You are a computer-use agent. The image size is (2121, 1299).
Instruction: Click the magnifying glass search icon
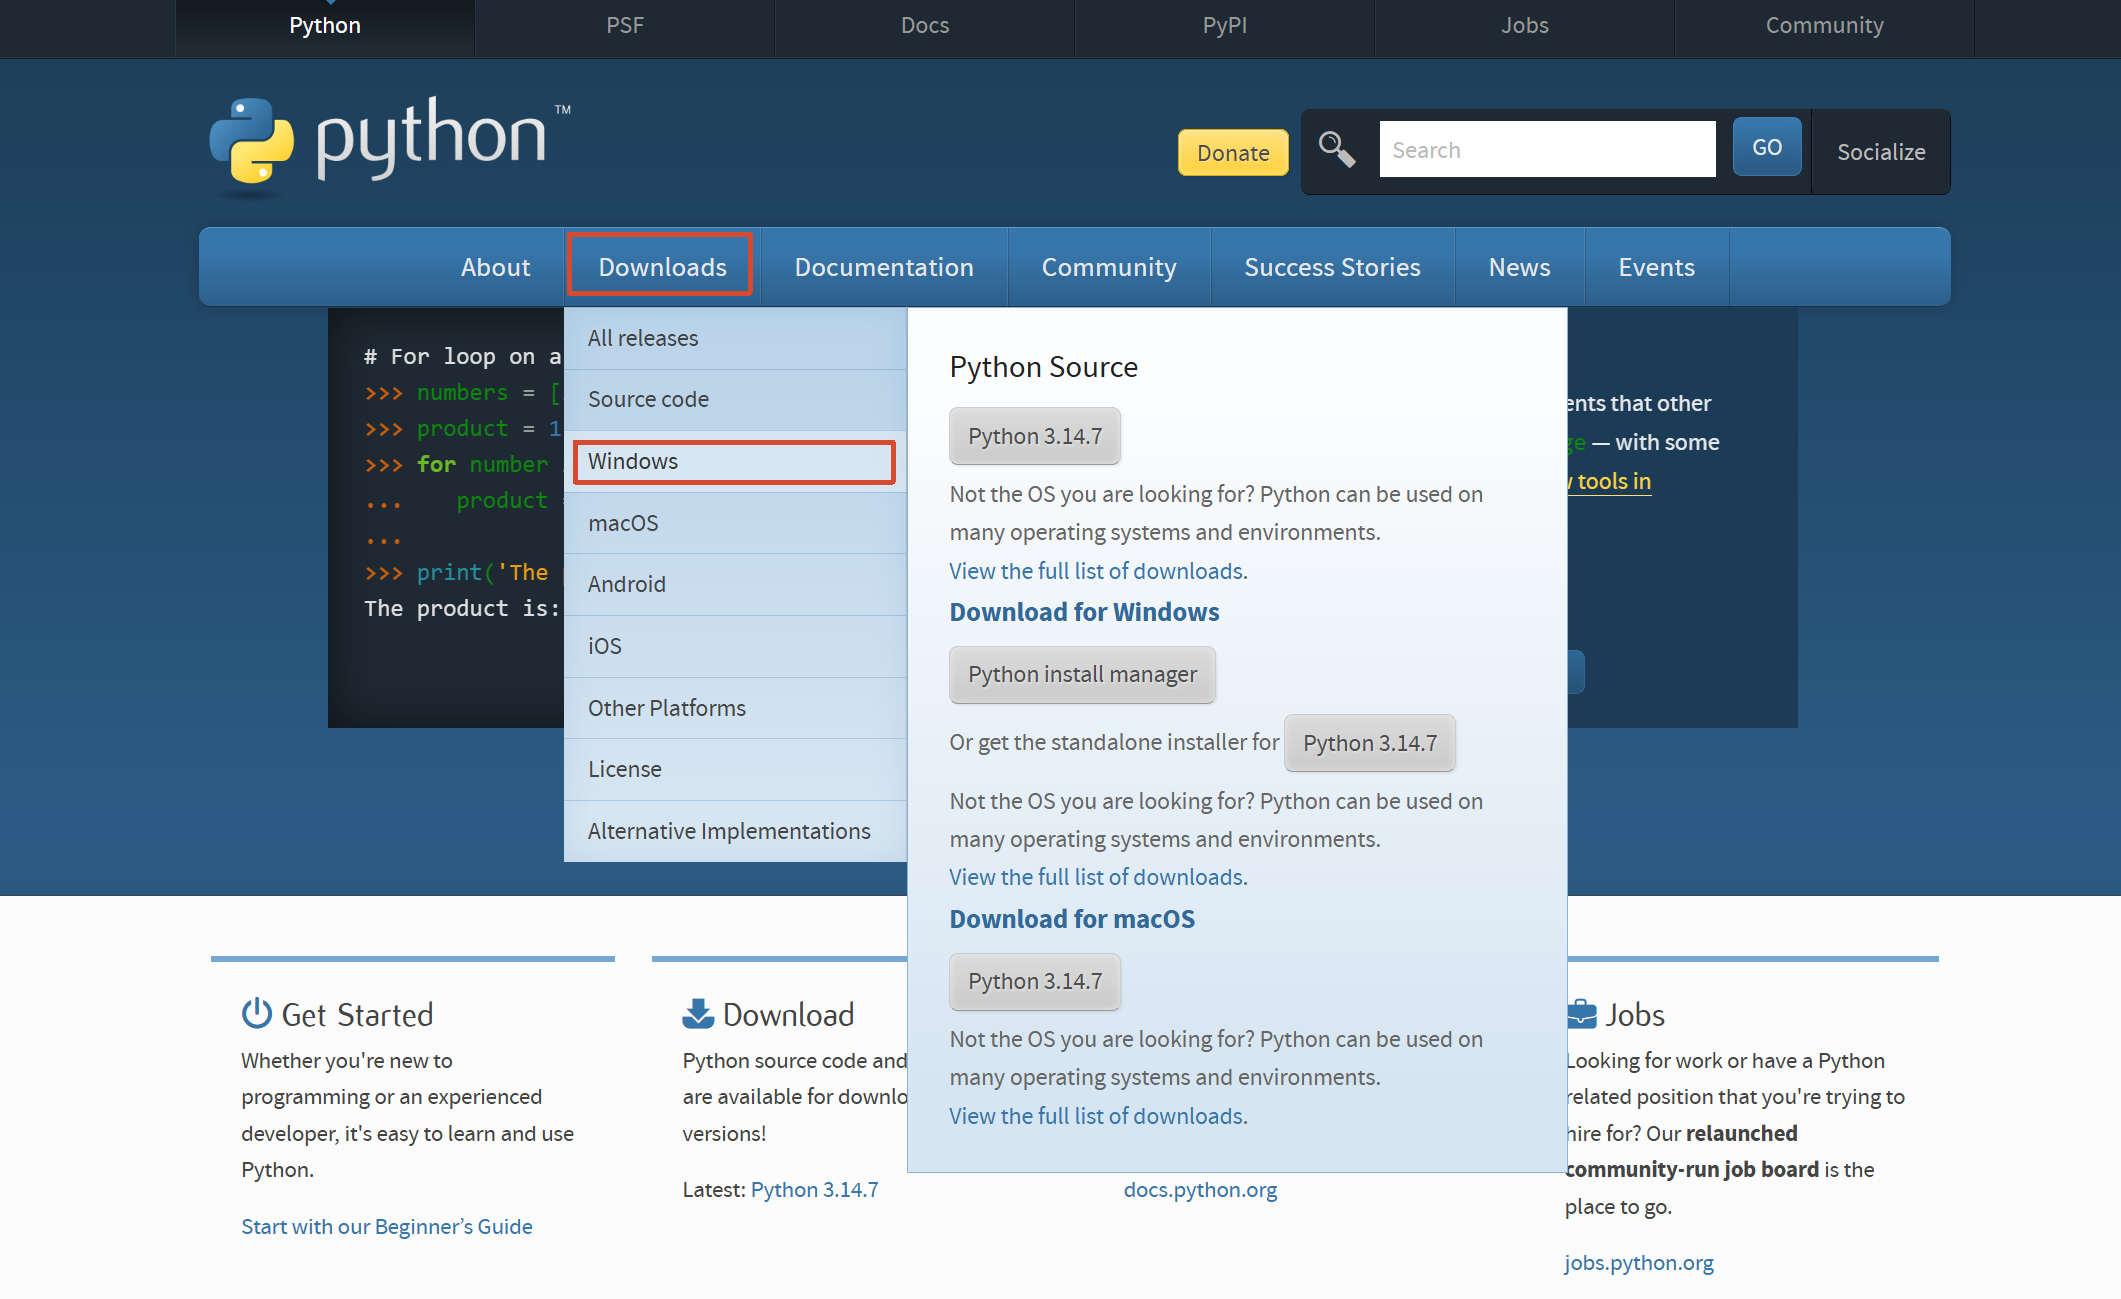1336,150
